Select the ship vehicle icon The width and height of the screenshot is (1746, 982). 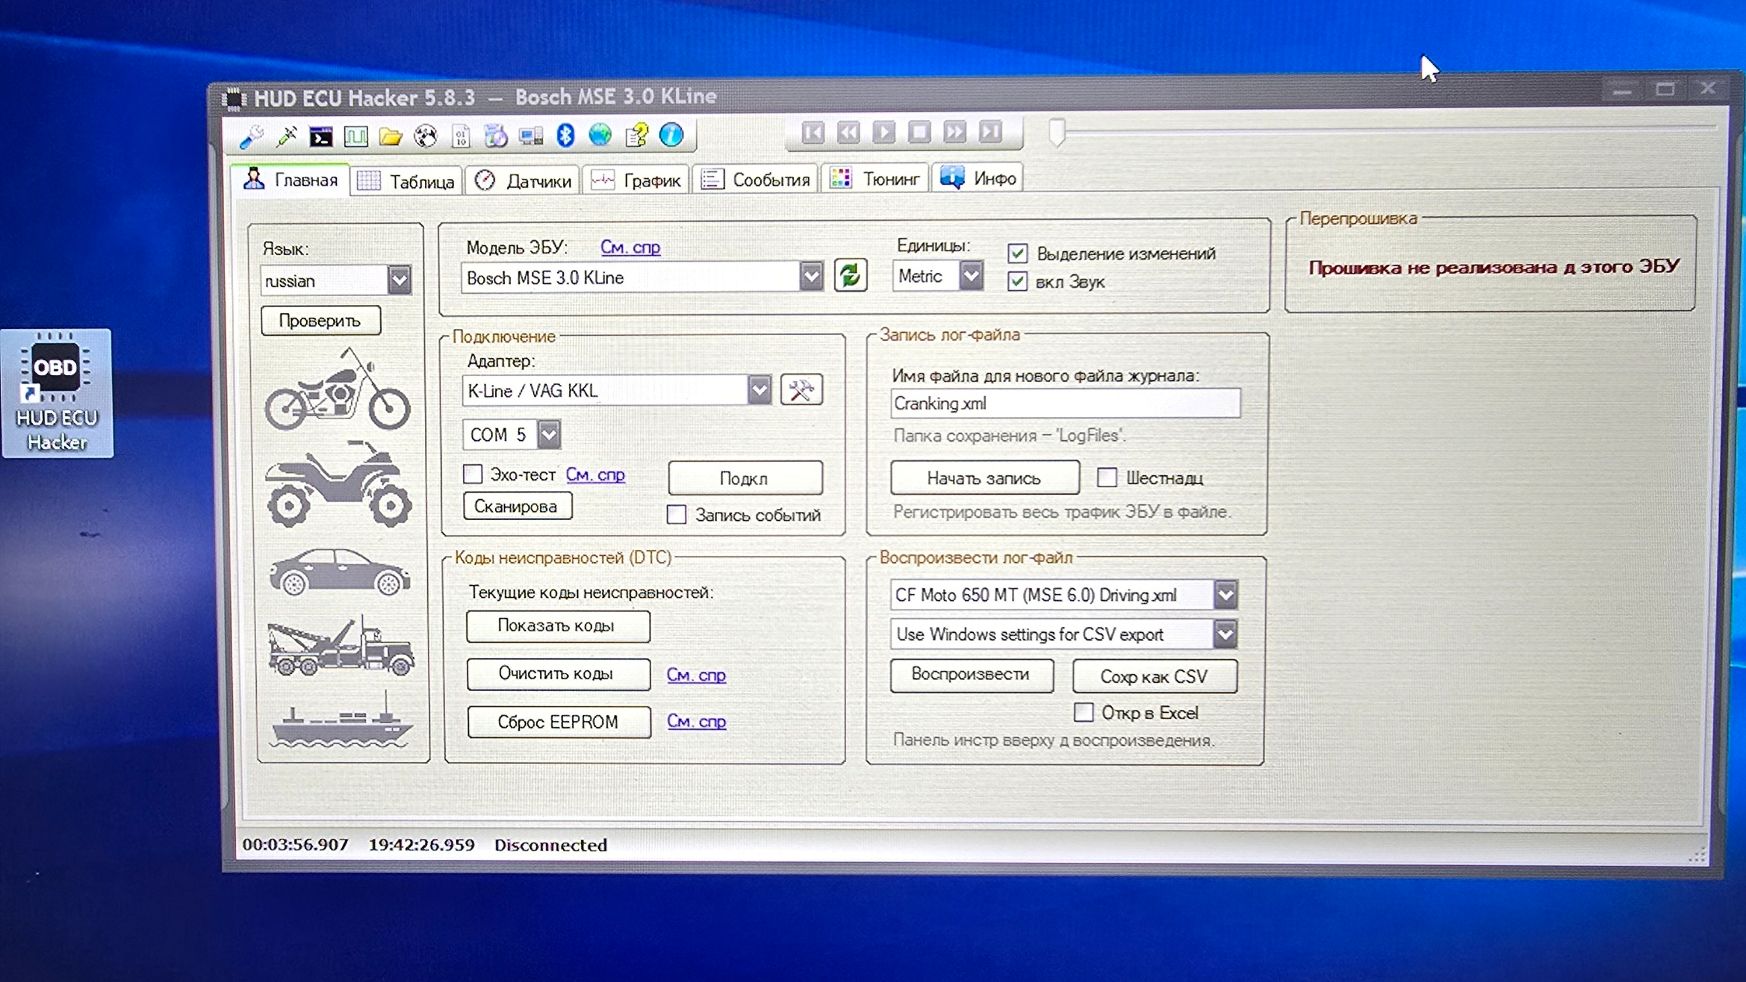coord(341,720)
